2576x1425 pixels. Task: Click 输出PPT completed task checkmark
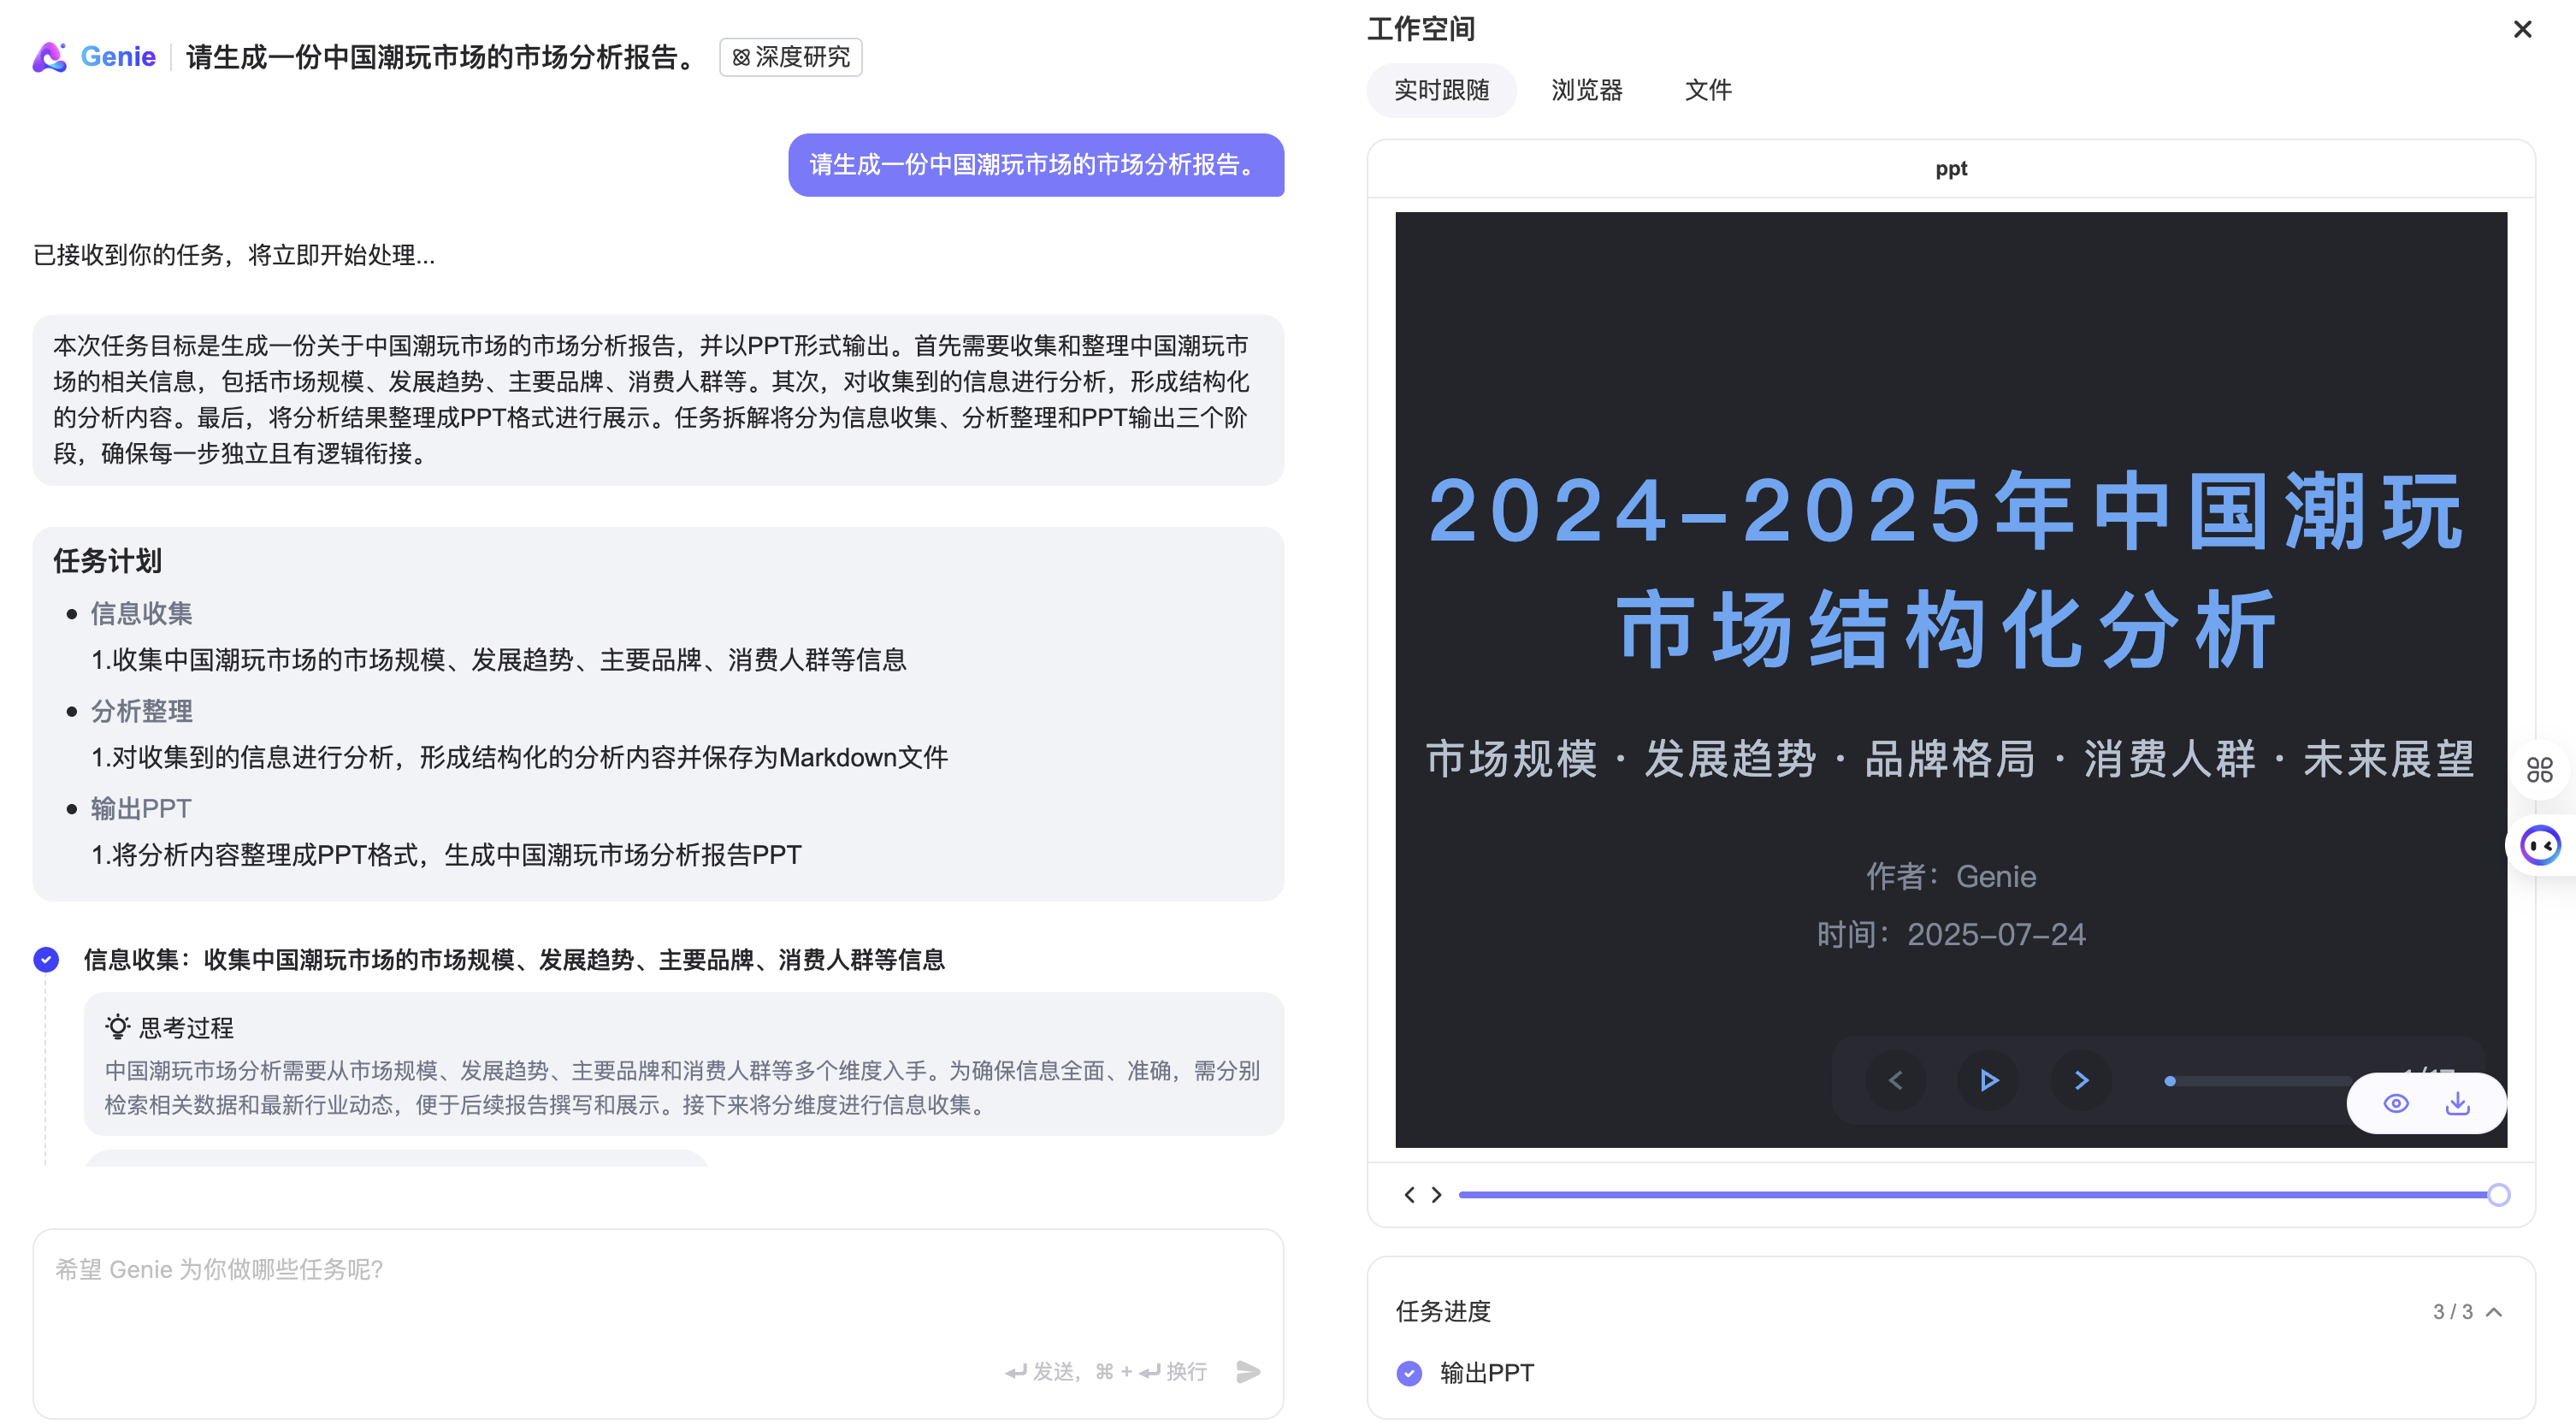[x=1409, y=1373]
